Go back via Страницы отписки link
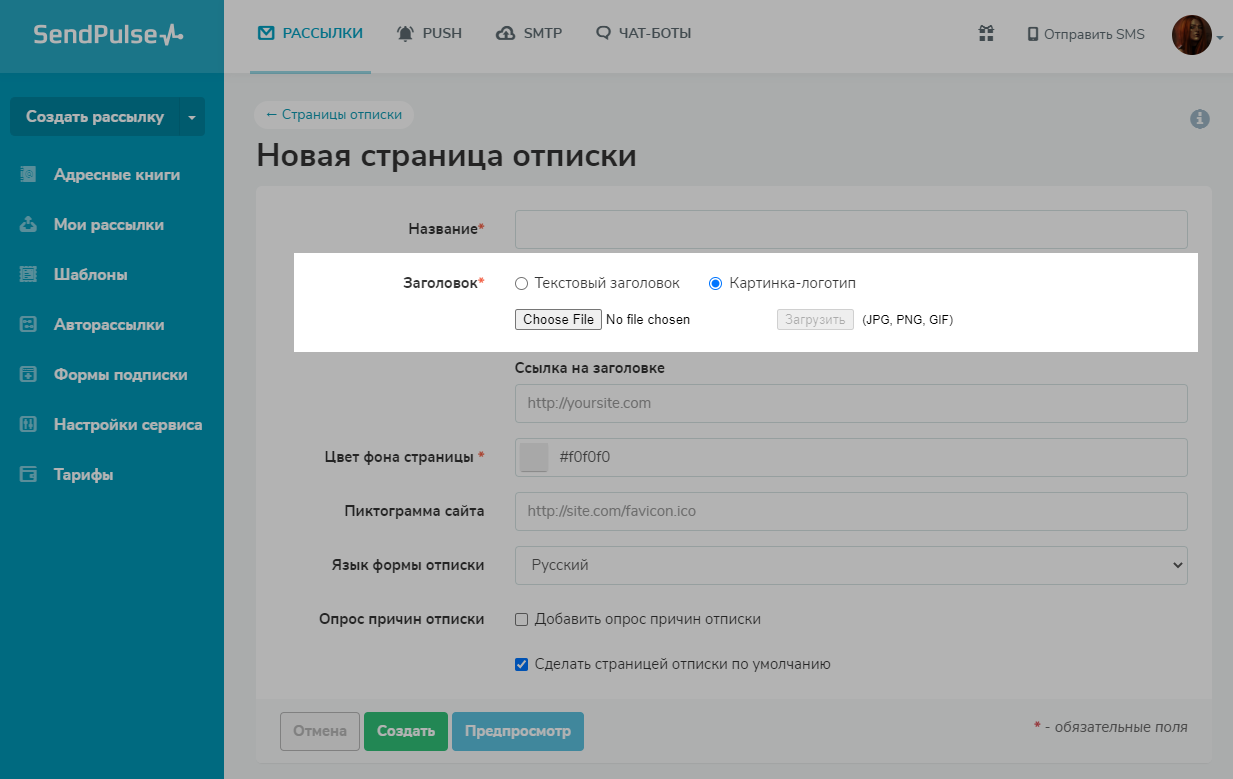 coord(334,115)
